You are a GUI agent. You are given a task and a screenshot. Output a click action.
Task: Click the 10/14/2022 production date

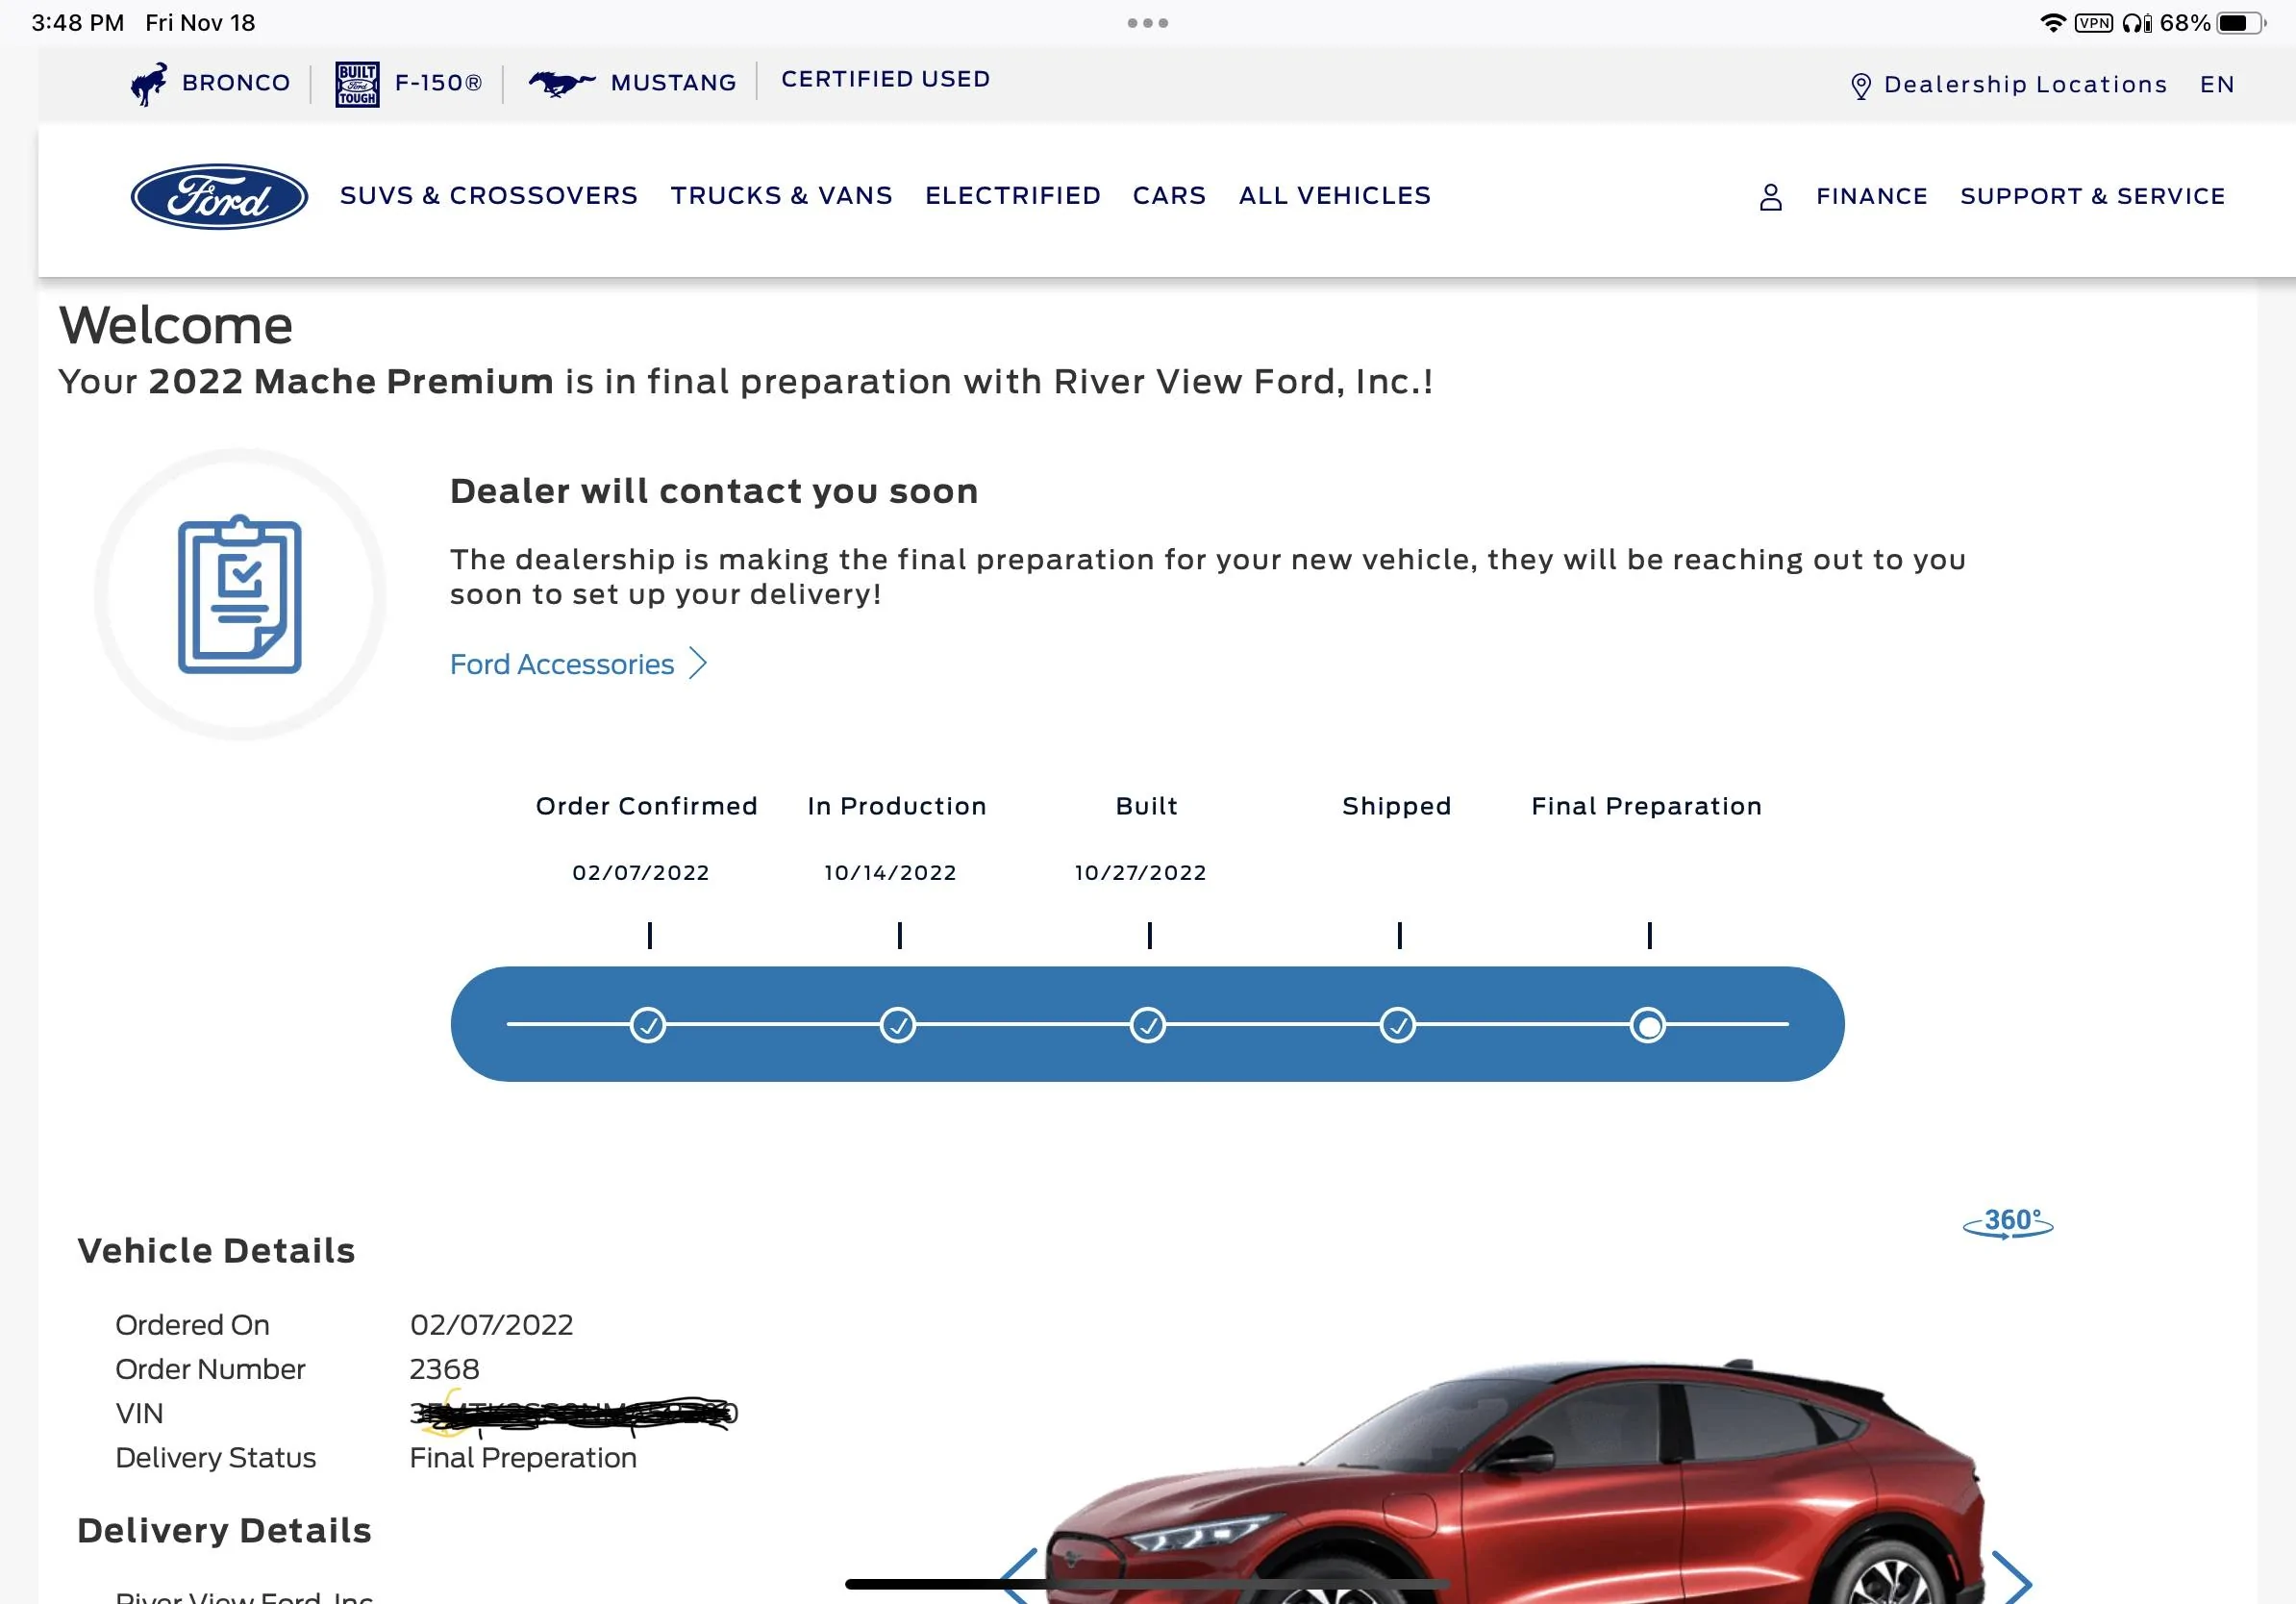click(890, 873)
